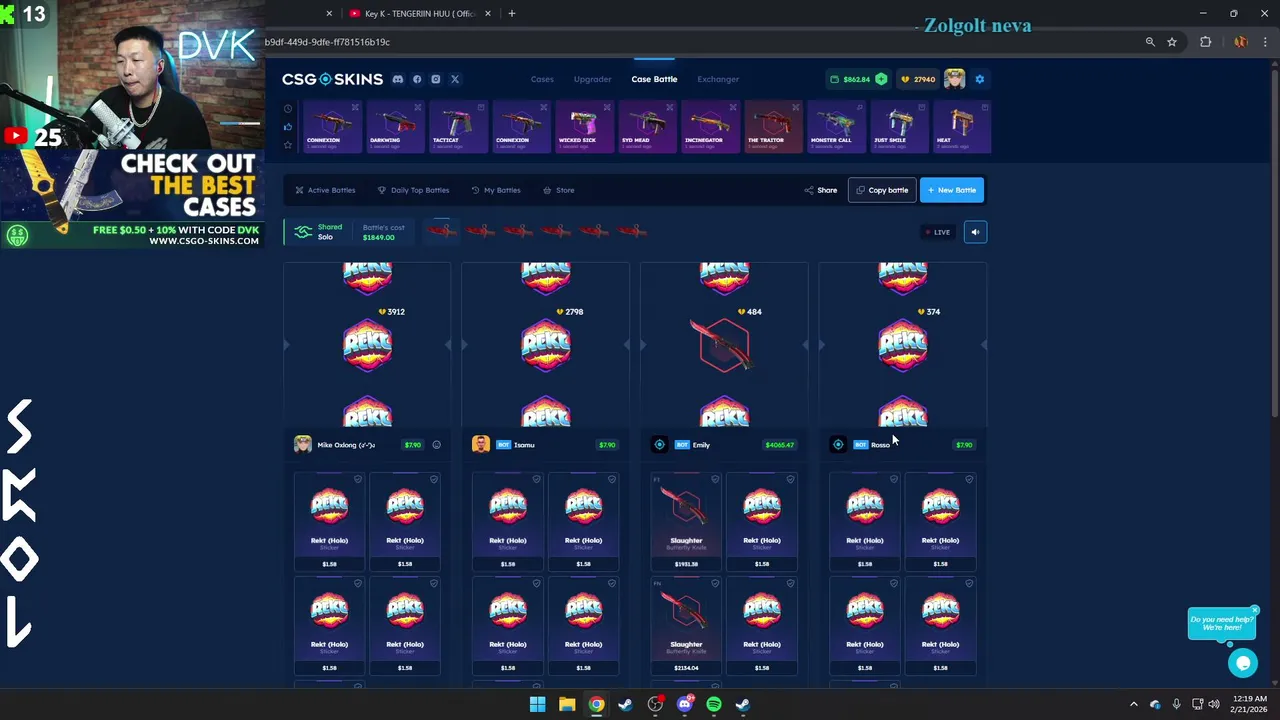Screen dimensions: 1280x720
Task: Select the first case in the battle's case row
Action: [441, 231]
